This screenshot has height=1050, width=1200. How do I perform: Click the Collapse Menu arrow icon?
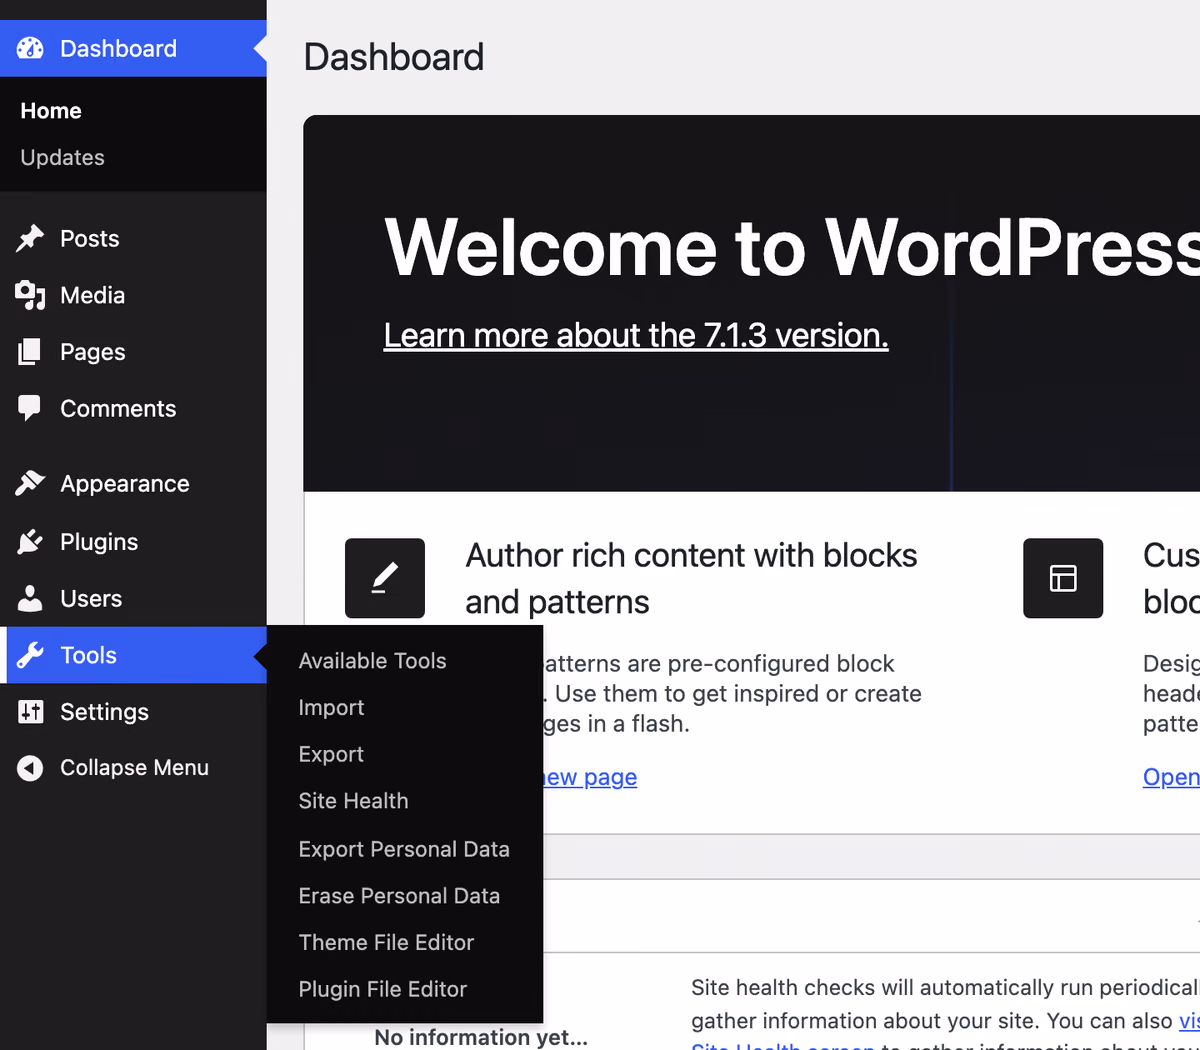click(30, 768)
